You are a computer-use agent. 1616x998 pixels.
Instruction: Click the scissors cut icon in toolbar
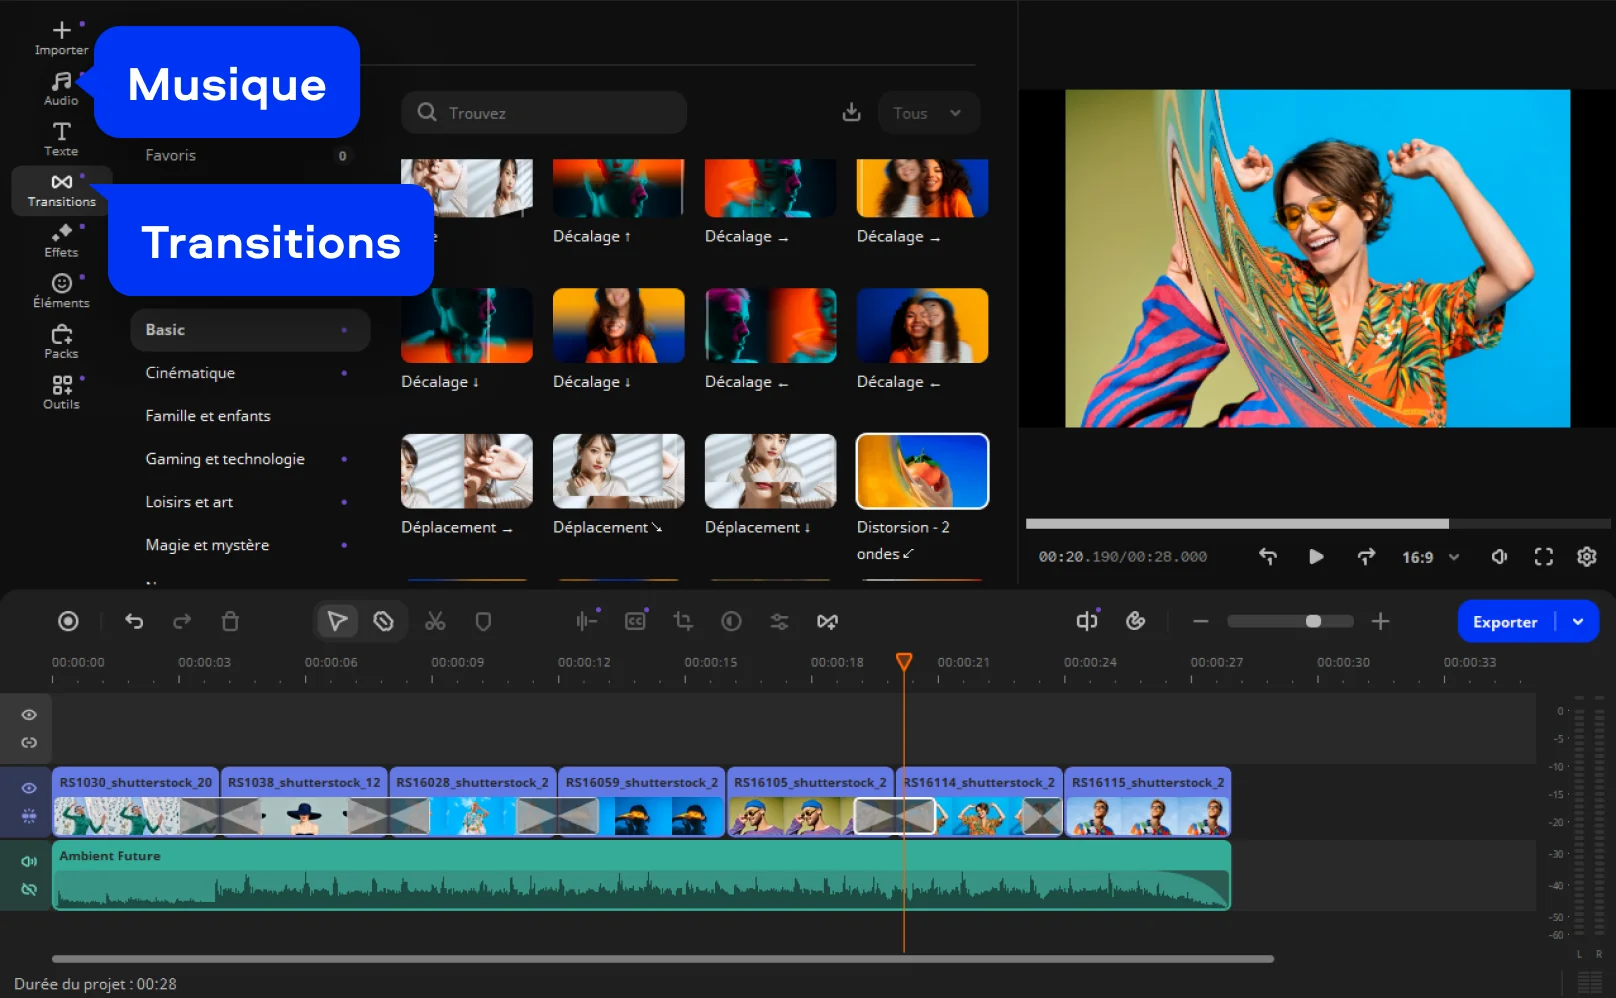click(435, 622)
